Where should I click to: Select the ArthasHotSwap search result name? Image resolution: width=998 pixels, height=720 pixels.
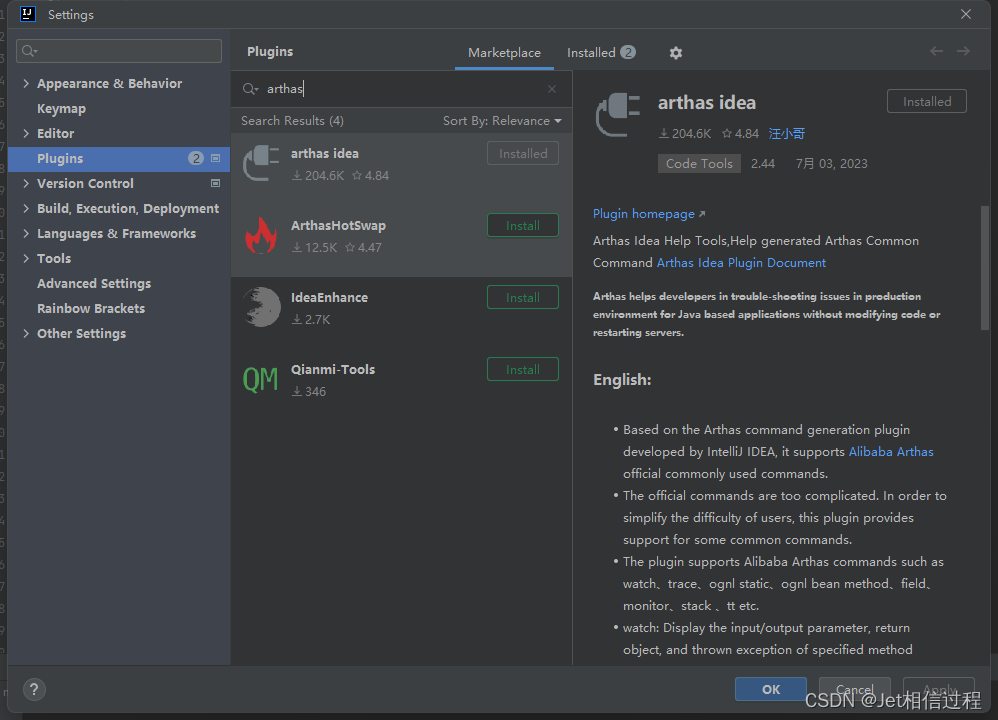coord(338,225)
